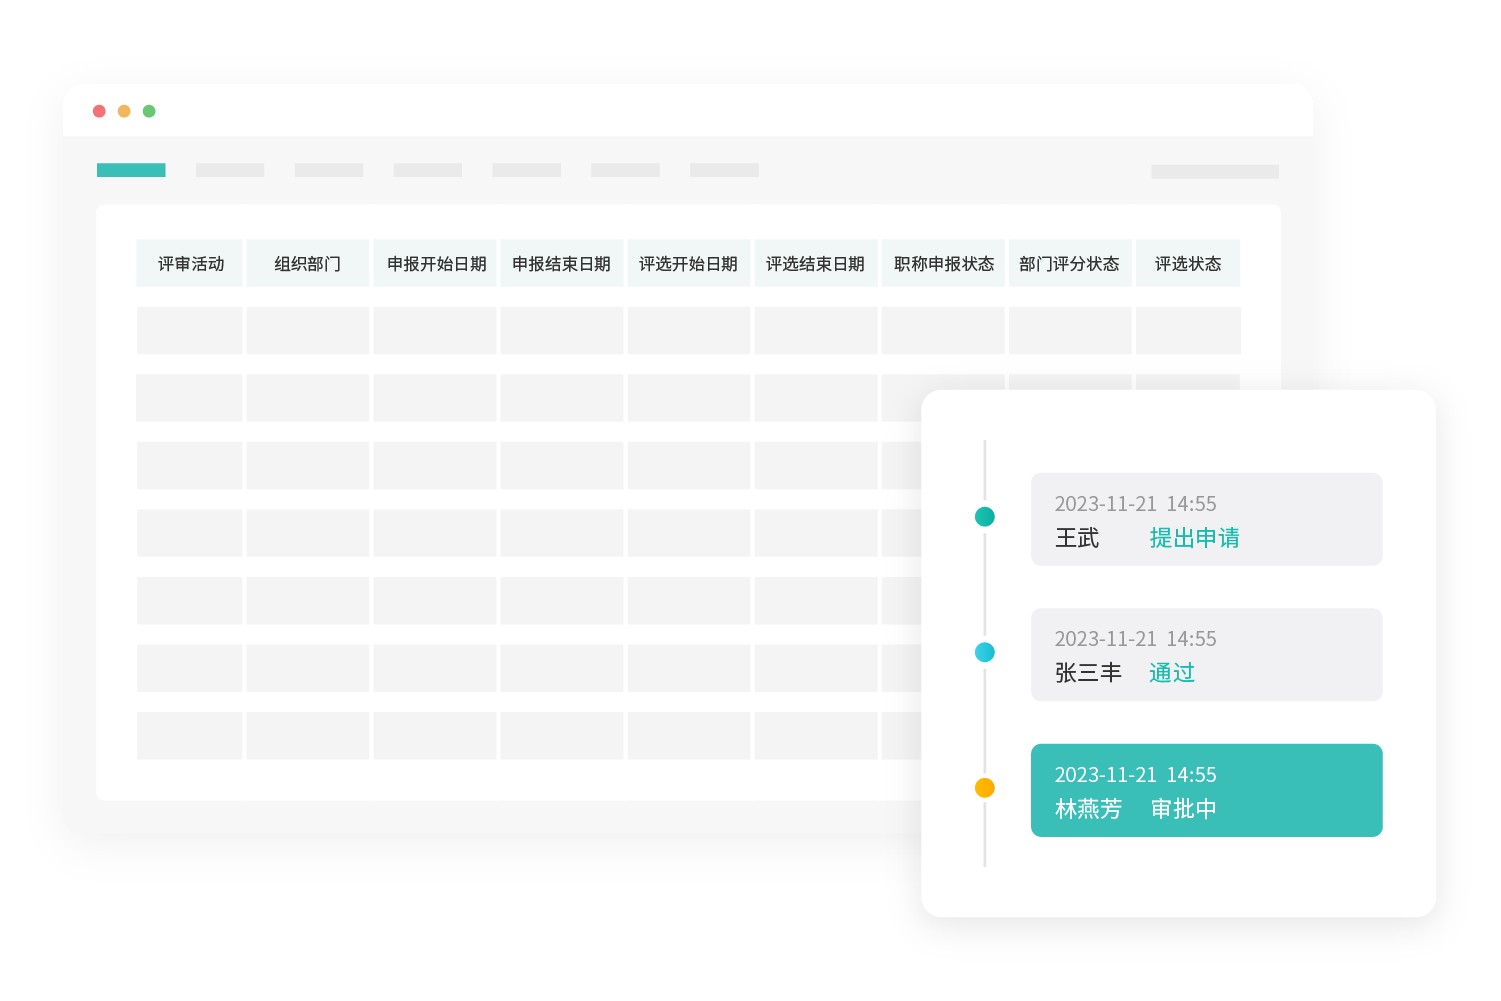Screen dimensions: 1501x1001
Task: Click the gray placeholder bar at the top right
Action: point(1214,172)
